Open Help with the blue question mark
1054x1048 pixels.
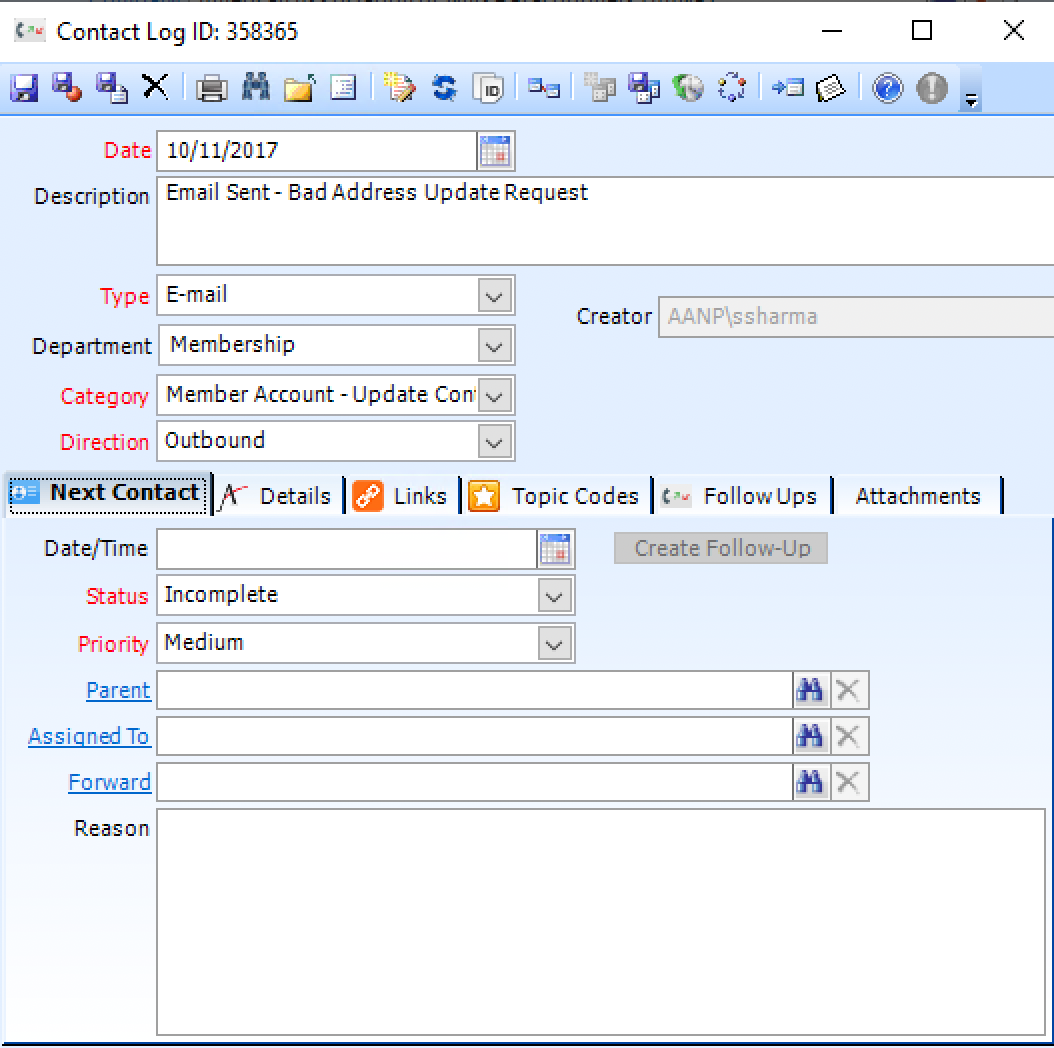886,88
